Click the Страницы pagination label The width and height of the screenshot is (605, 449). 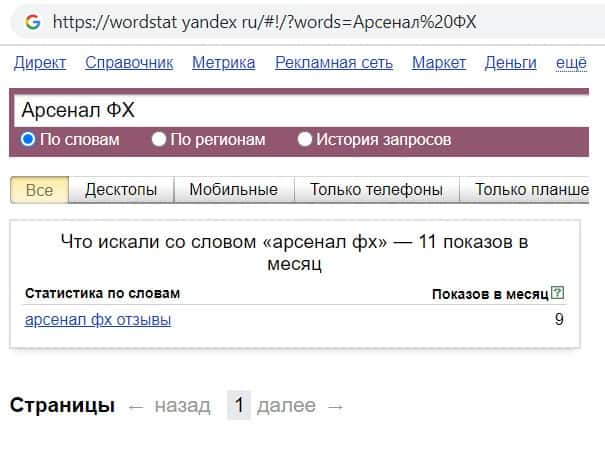[x=62, y=406]
